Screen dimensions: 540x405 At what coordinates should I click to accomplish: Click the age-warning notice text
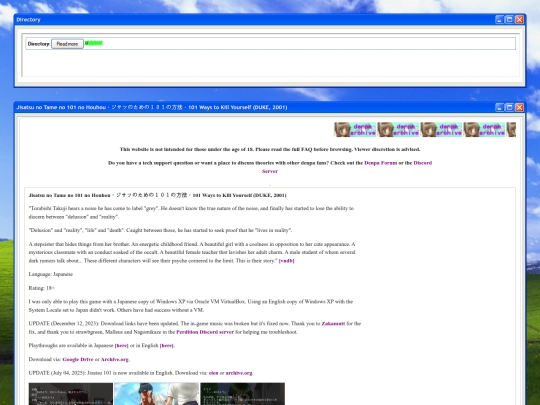(x=270, y=149)
